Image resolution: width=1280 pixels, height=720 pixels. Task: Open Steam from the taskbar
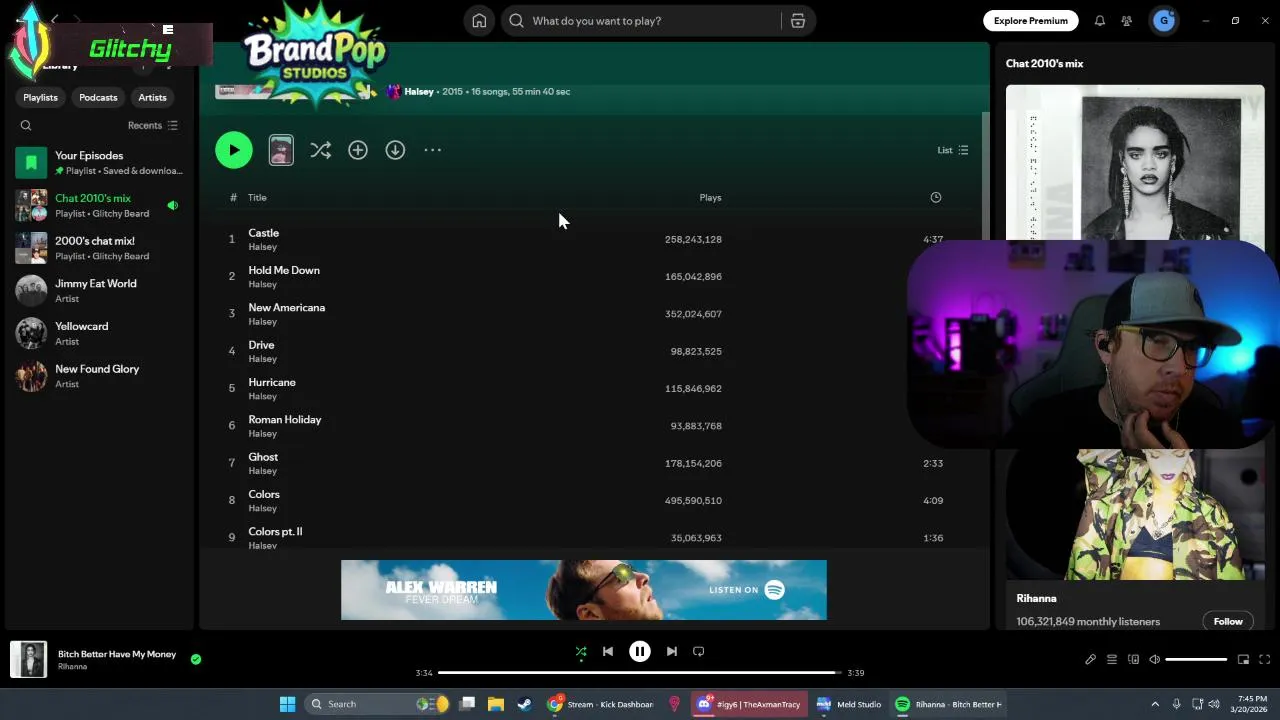pyautogui.click(x=524, y=704)
